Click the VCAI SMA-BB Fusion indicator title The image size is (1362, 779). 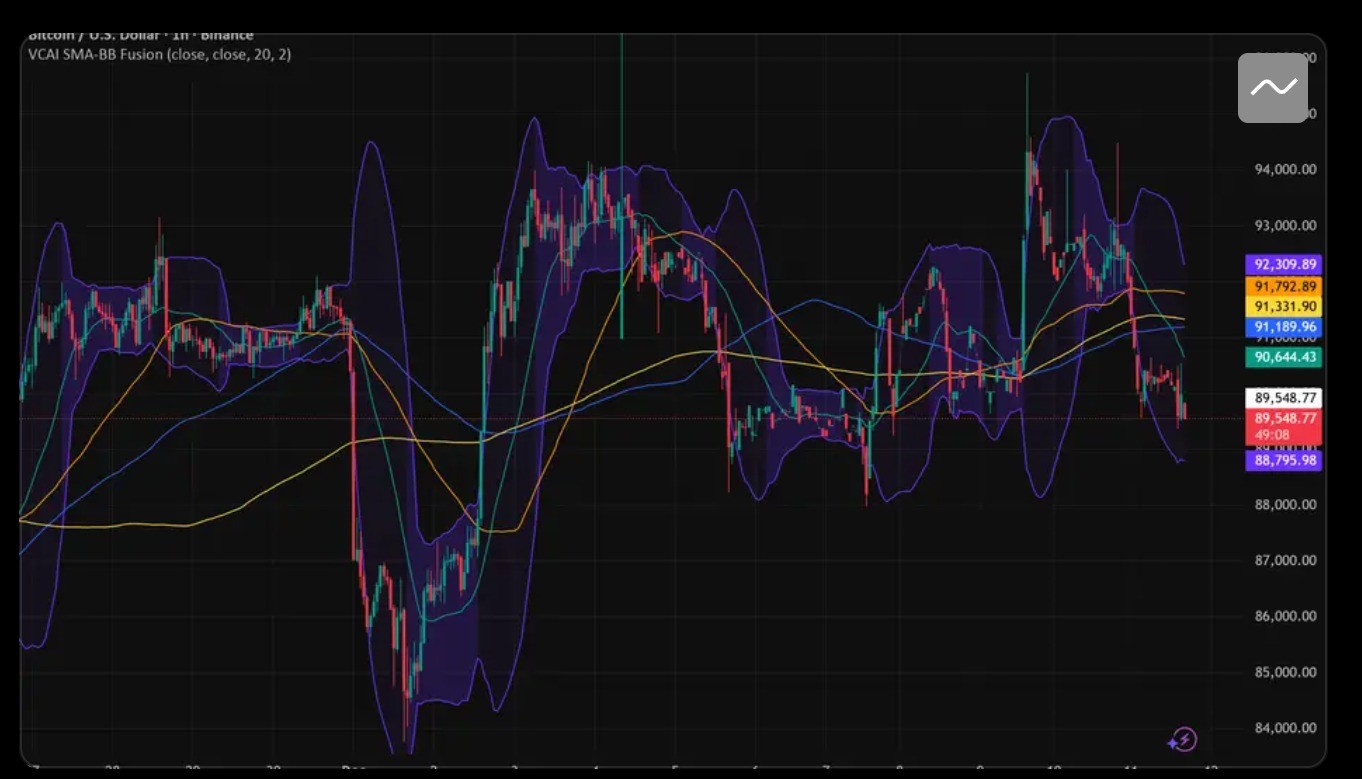click(x=160, y=55)
